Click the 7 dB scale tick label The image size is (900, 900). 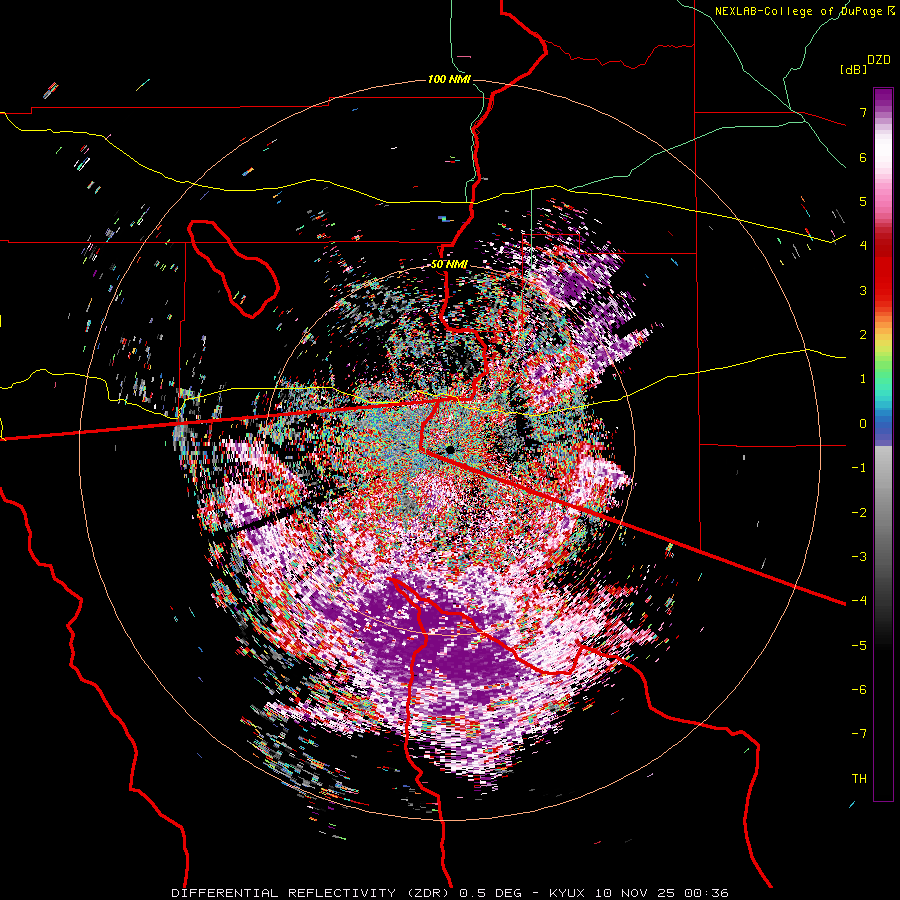point(863,112)
